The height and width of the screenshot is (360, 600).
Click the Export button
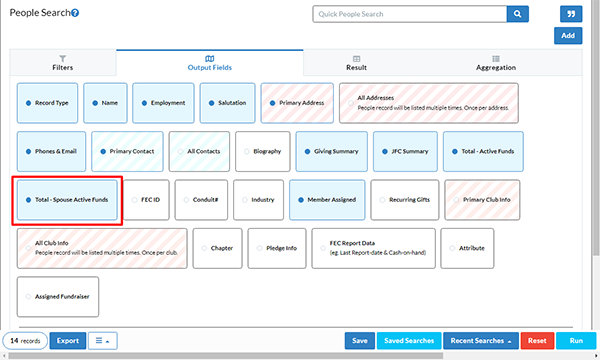pos(68,340)
